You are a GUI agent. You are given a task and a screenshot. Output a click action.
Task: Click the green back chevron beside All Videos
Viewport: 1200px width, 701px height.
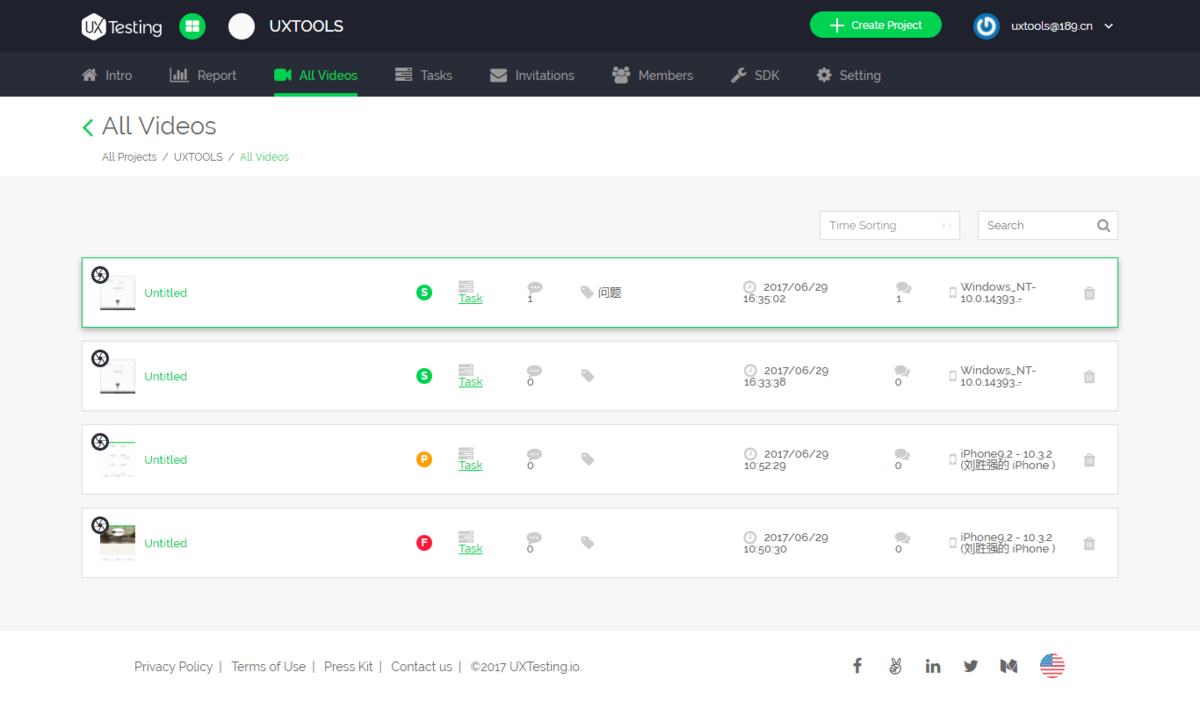pyautogui.click(x=88, y=127)
